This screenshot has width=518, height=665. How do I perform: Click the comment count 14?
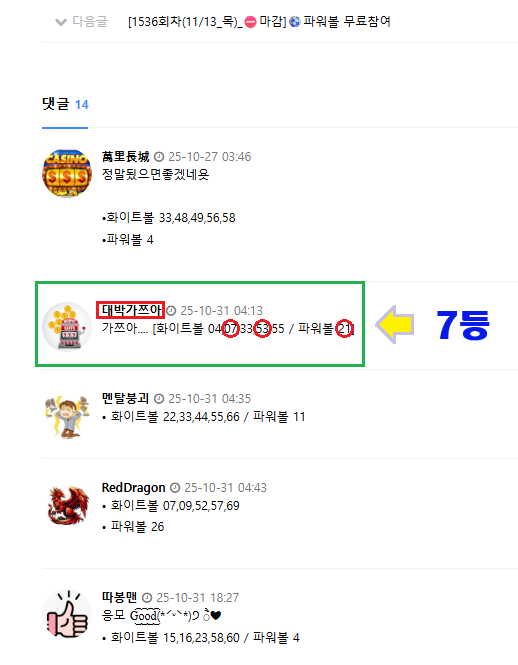coord(81,105)
